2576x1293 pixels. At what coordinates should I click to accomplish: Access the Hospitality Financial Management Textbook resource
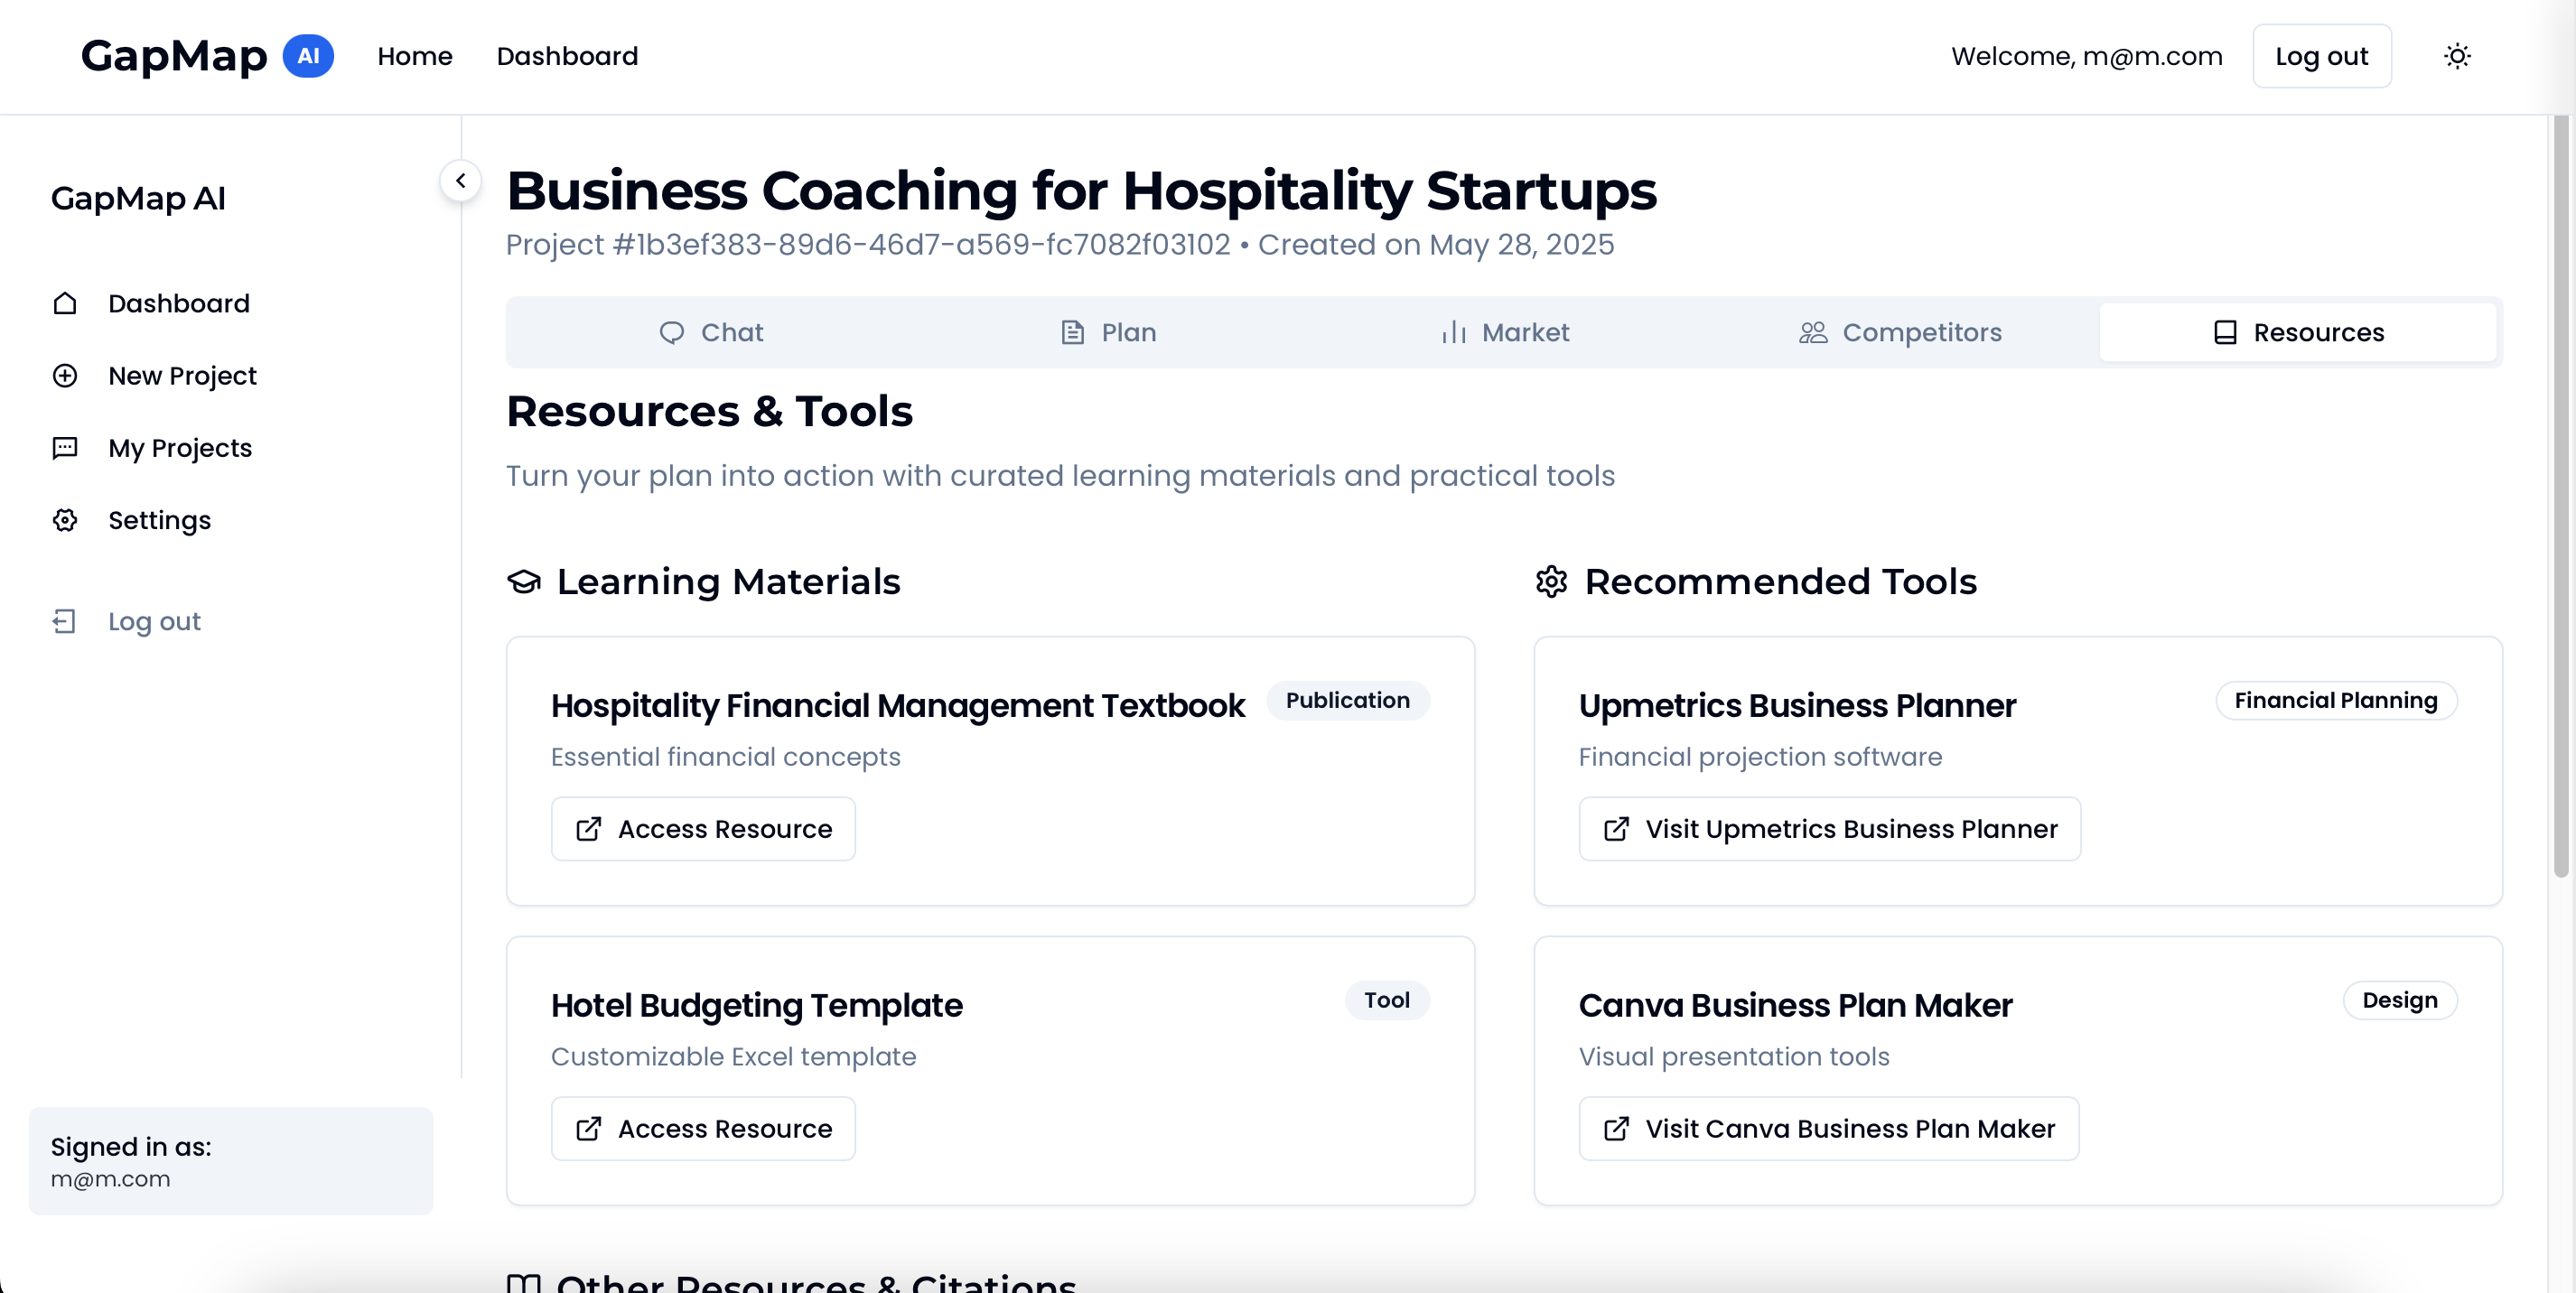coord(703,829)
